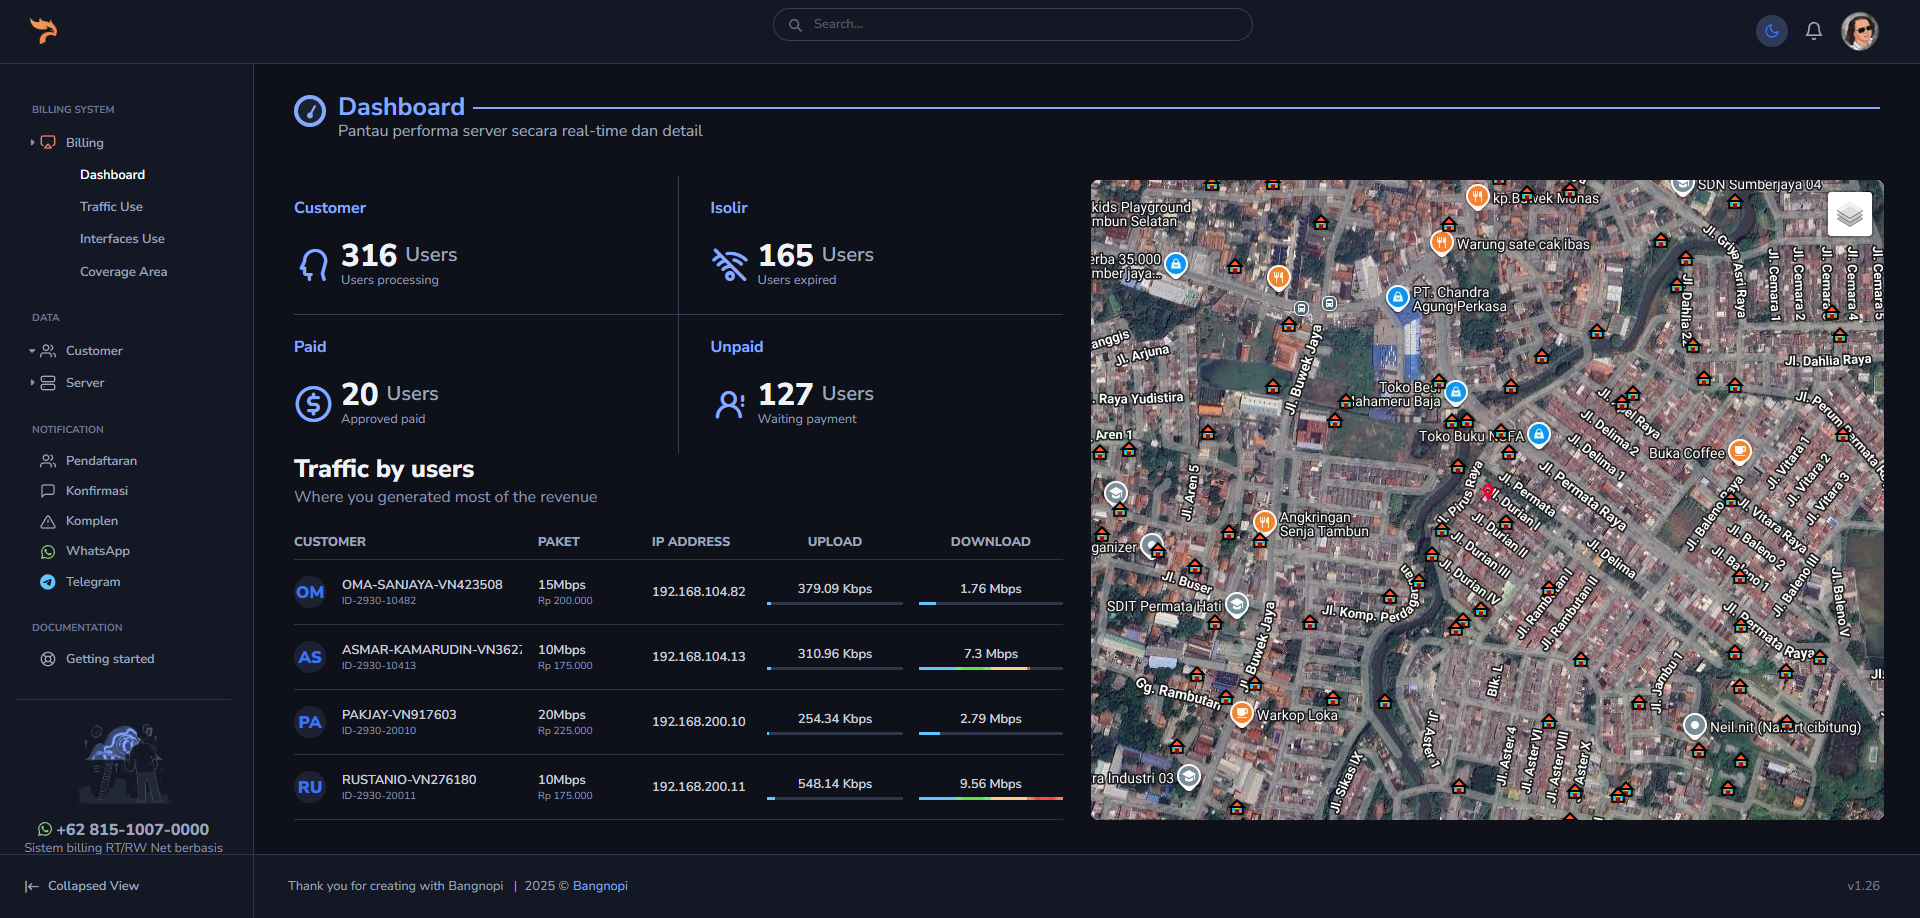Click download progress bar for RUSTANIO-VN276180
The image size is (1920, 918).
coord(990,798)
